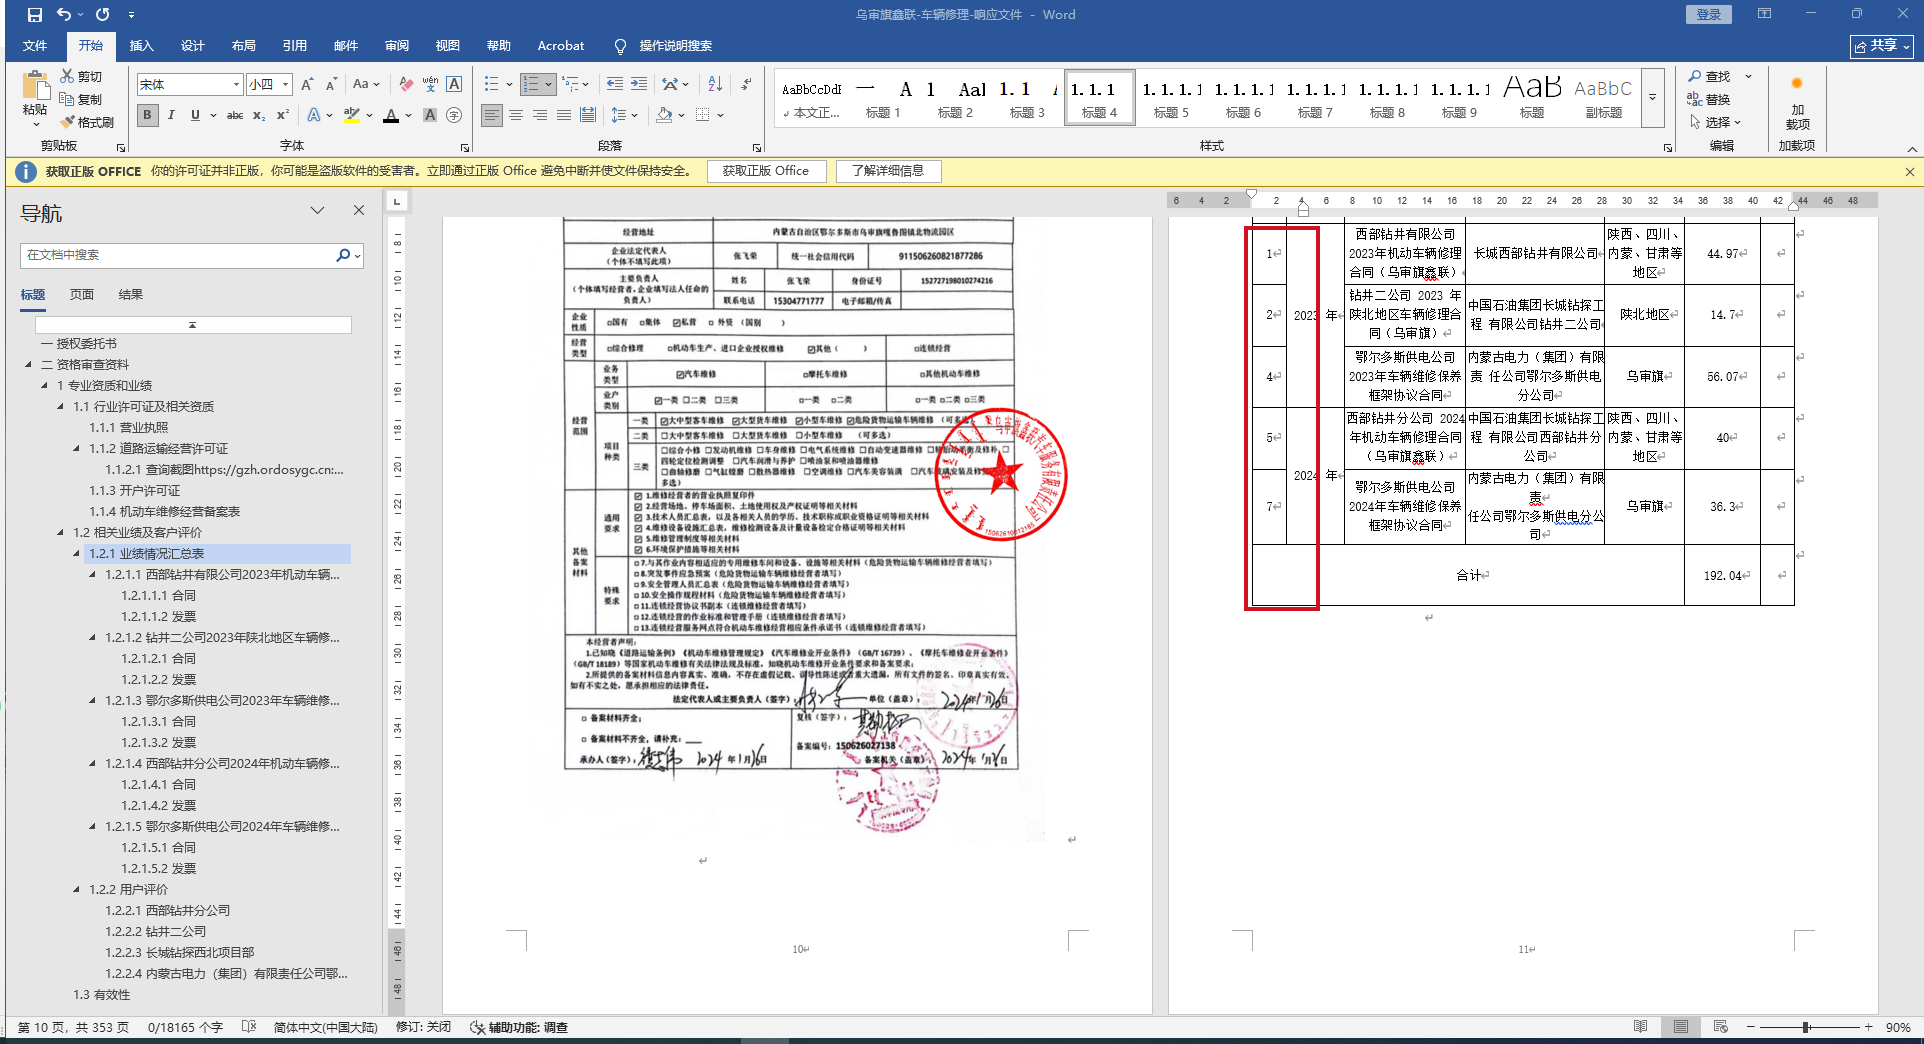Open the Font dialog launcher in 字体 group
Screen dimensions: 1924x1044
(x=465, y=147)
